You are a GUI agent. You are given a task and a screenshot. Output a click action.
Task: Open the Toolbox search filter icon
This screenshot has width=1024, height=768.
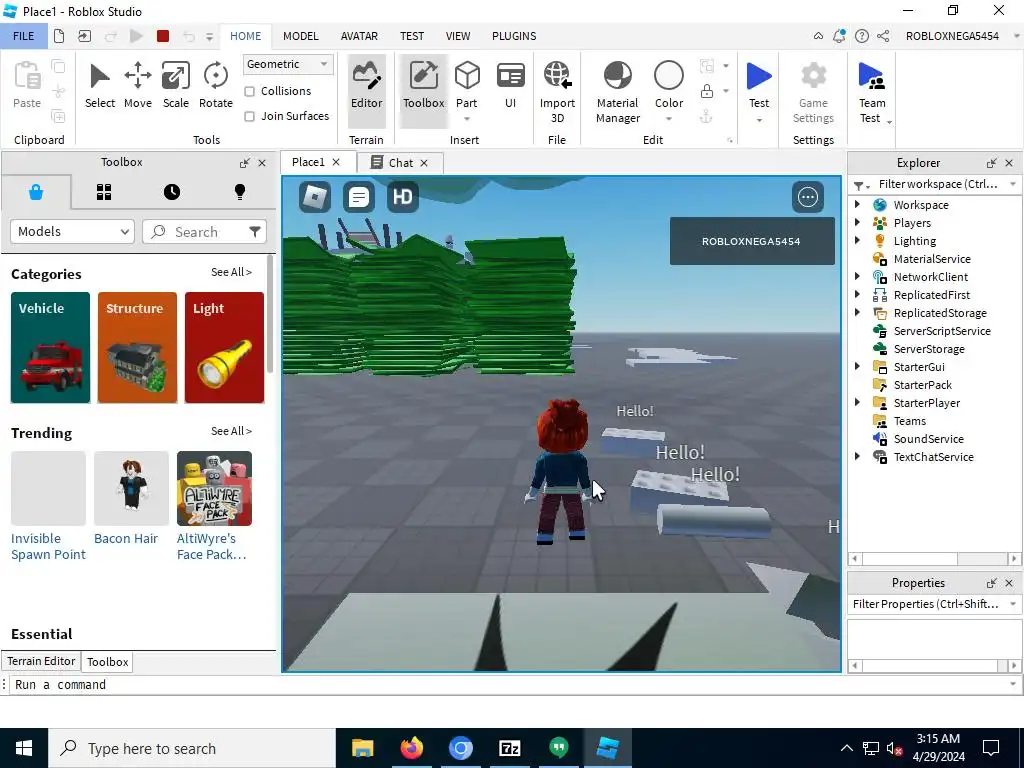[x=255, y=231]
